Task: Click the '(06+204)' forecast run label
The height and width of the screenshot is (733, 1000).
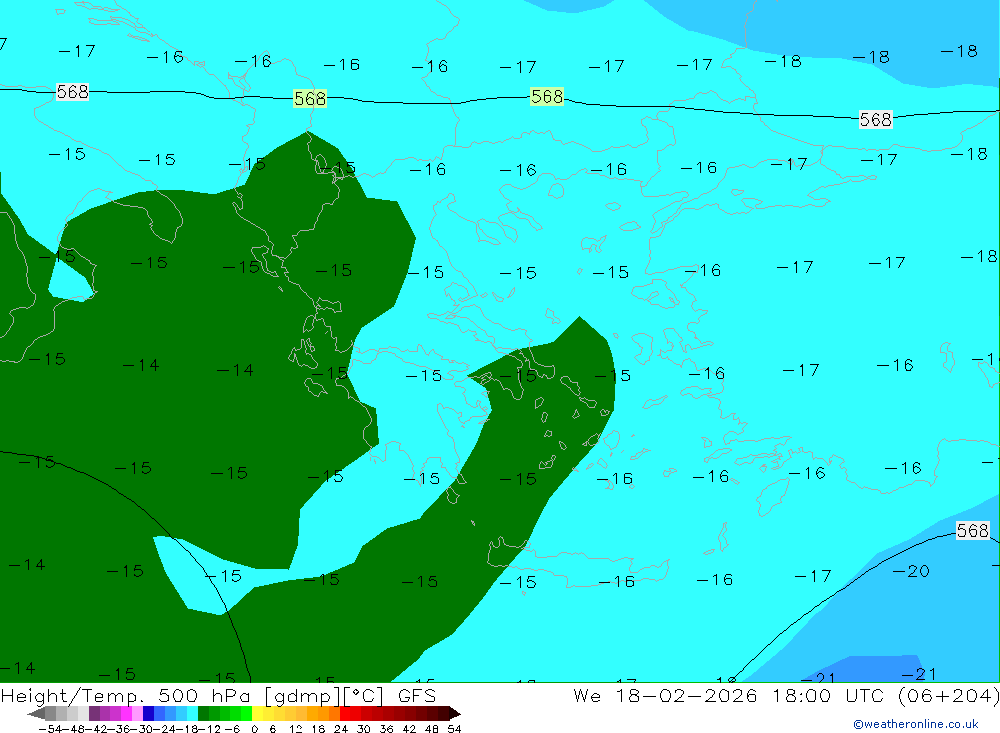Action: click(x=948, y=695)
